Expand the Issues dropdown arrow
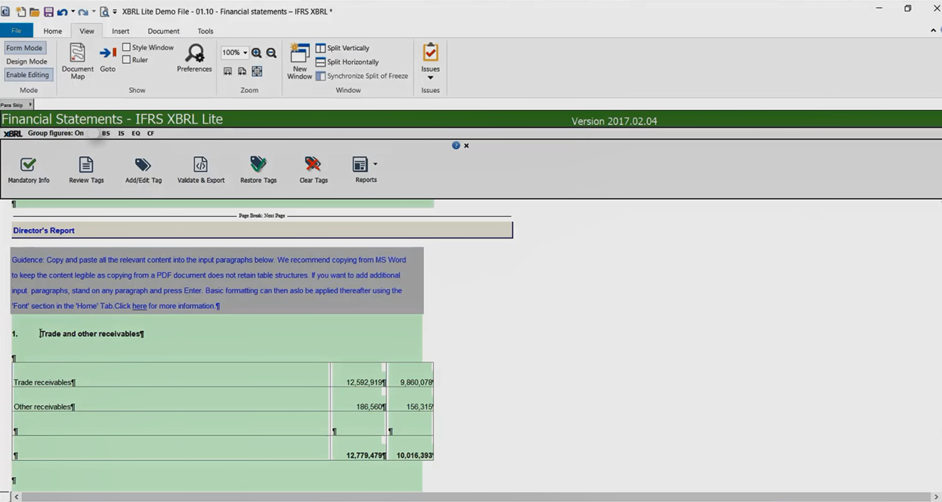942x502 pixels. click(430, 77)
